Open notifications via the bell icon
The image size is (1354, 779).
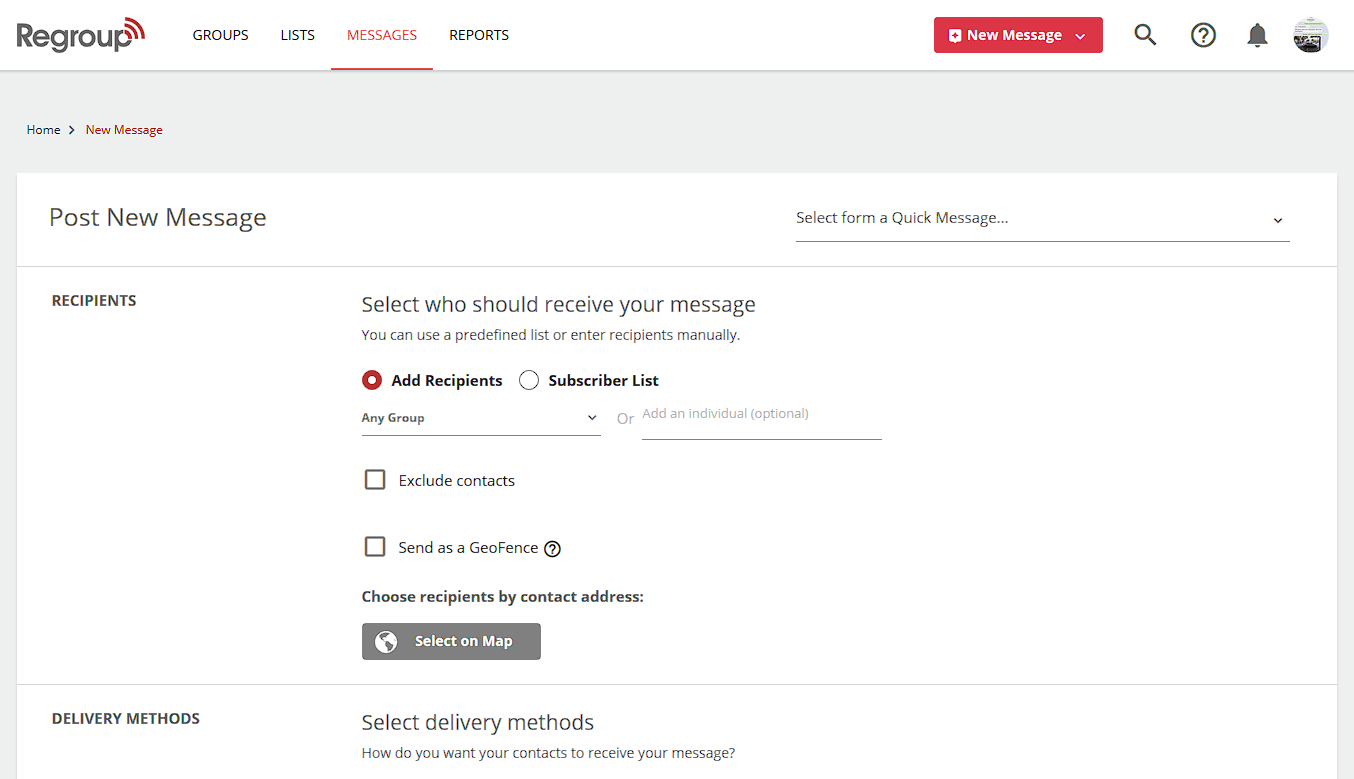[x=1257, y=34]
